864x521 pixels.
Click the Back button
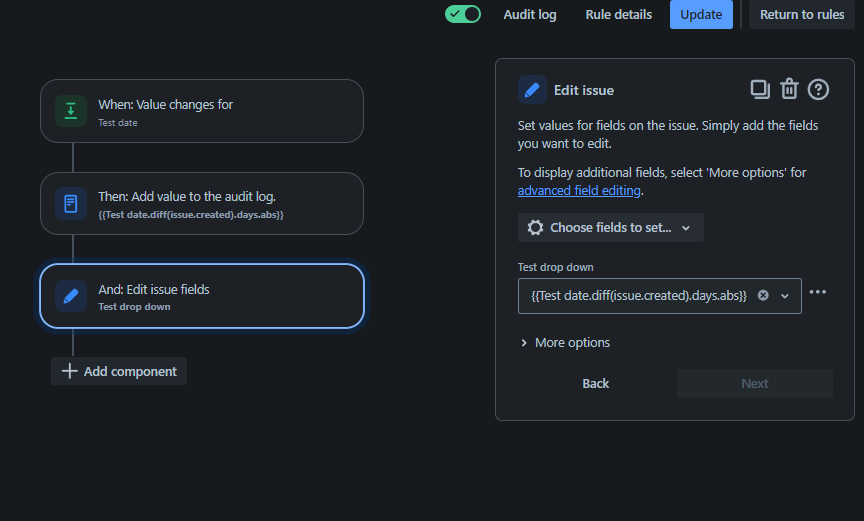pyautogui.click(x=596, y=383)
